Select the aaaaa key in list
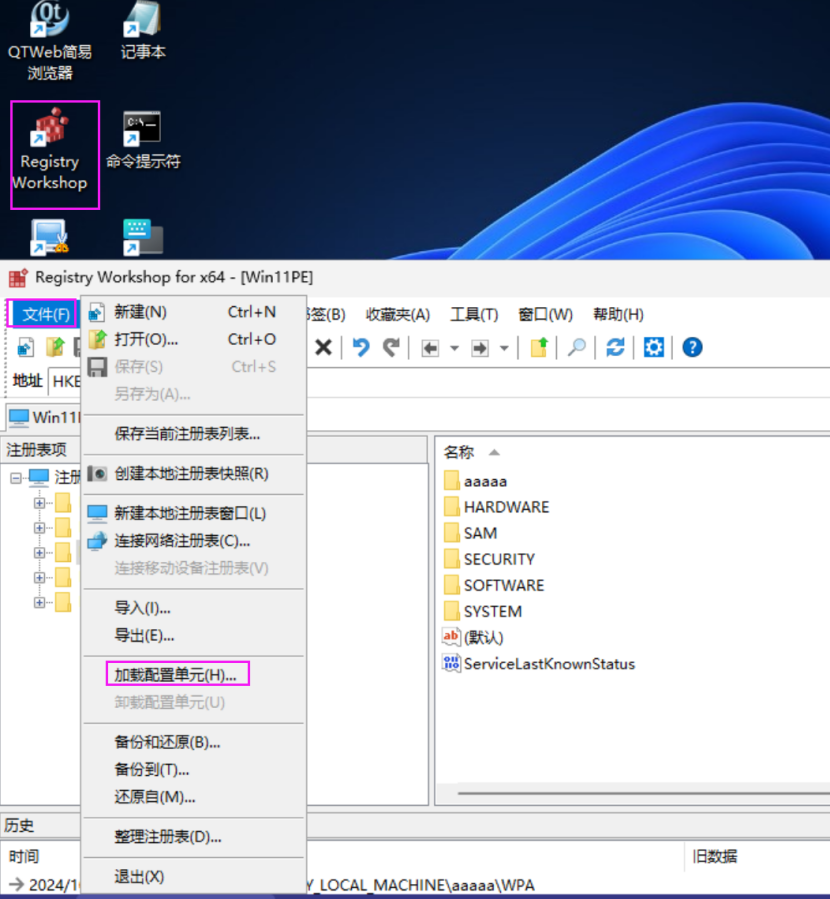 pos(476,481)
